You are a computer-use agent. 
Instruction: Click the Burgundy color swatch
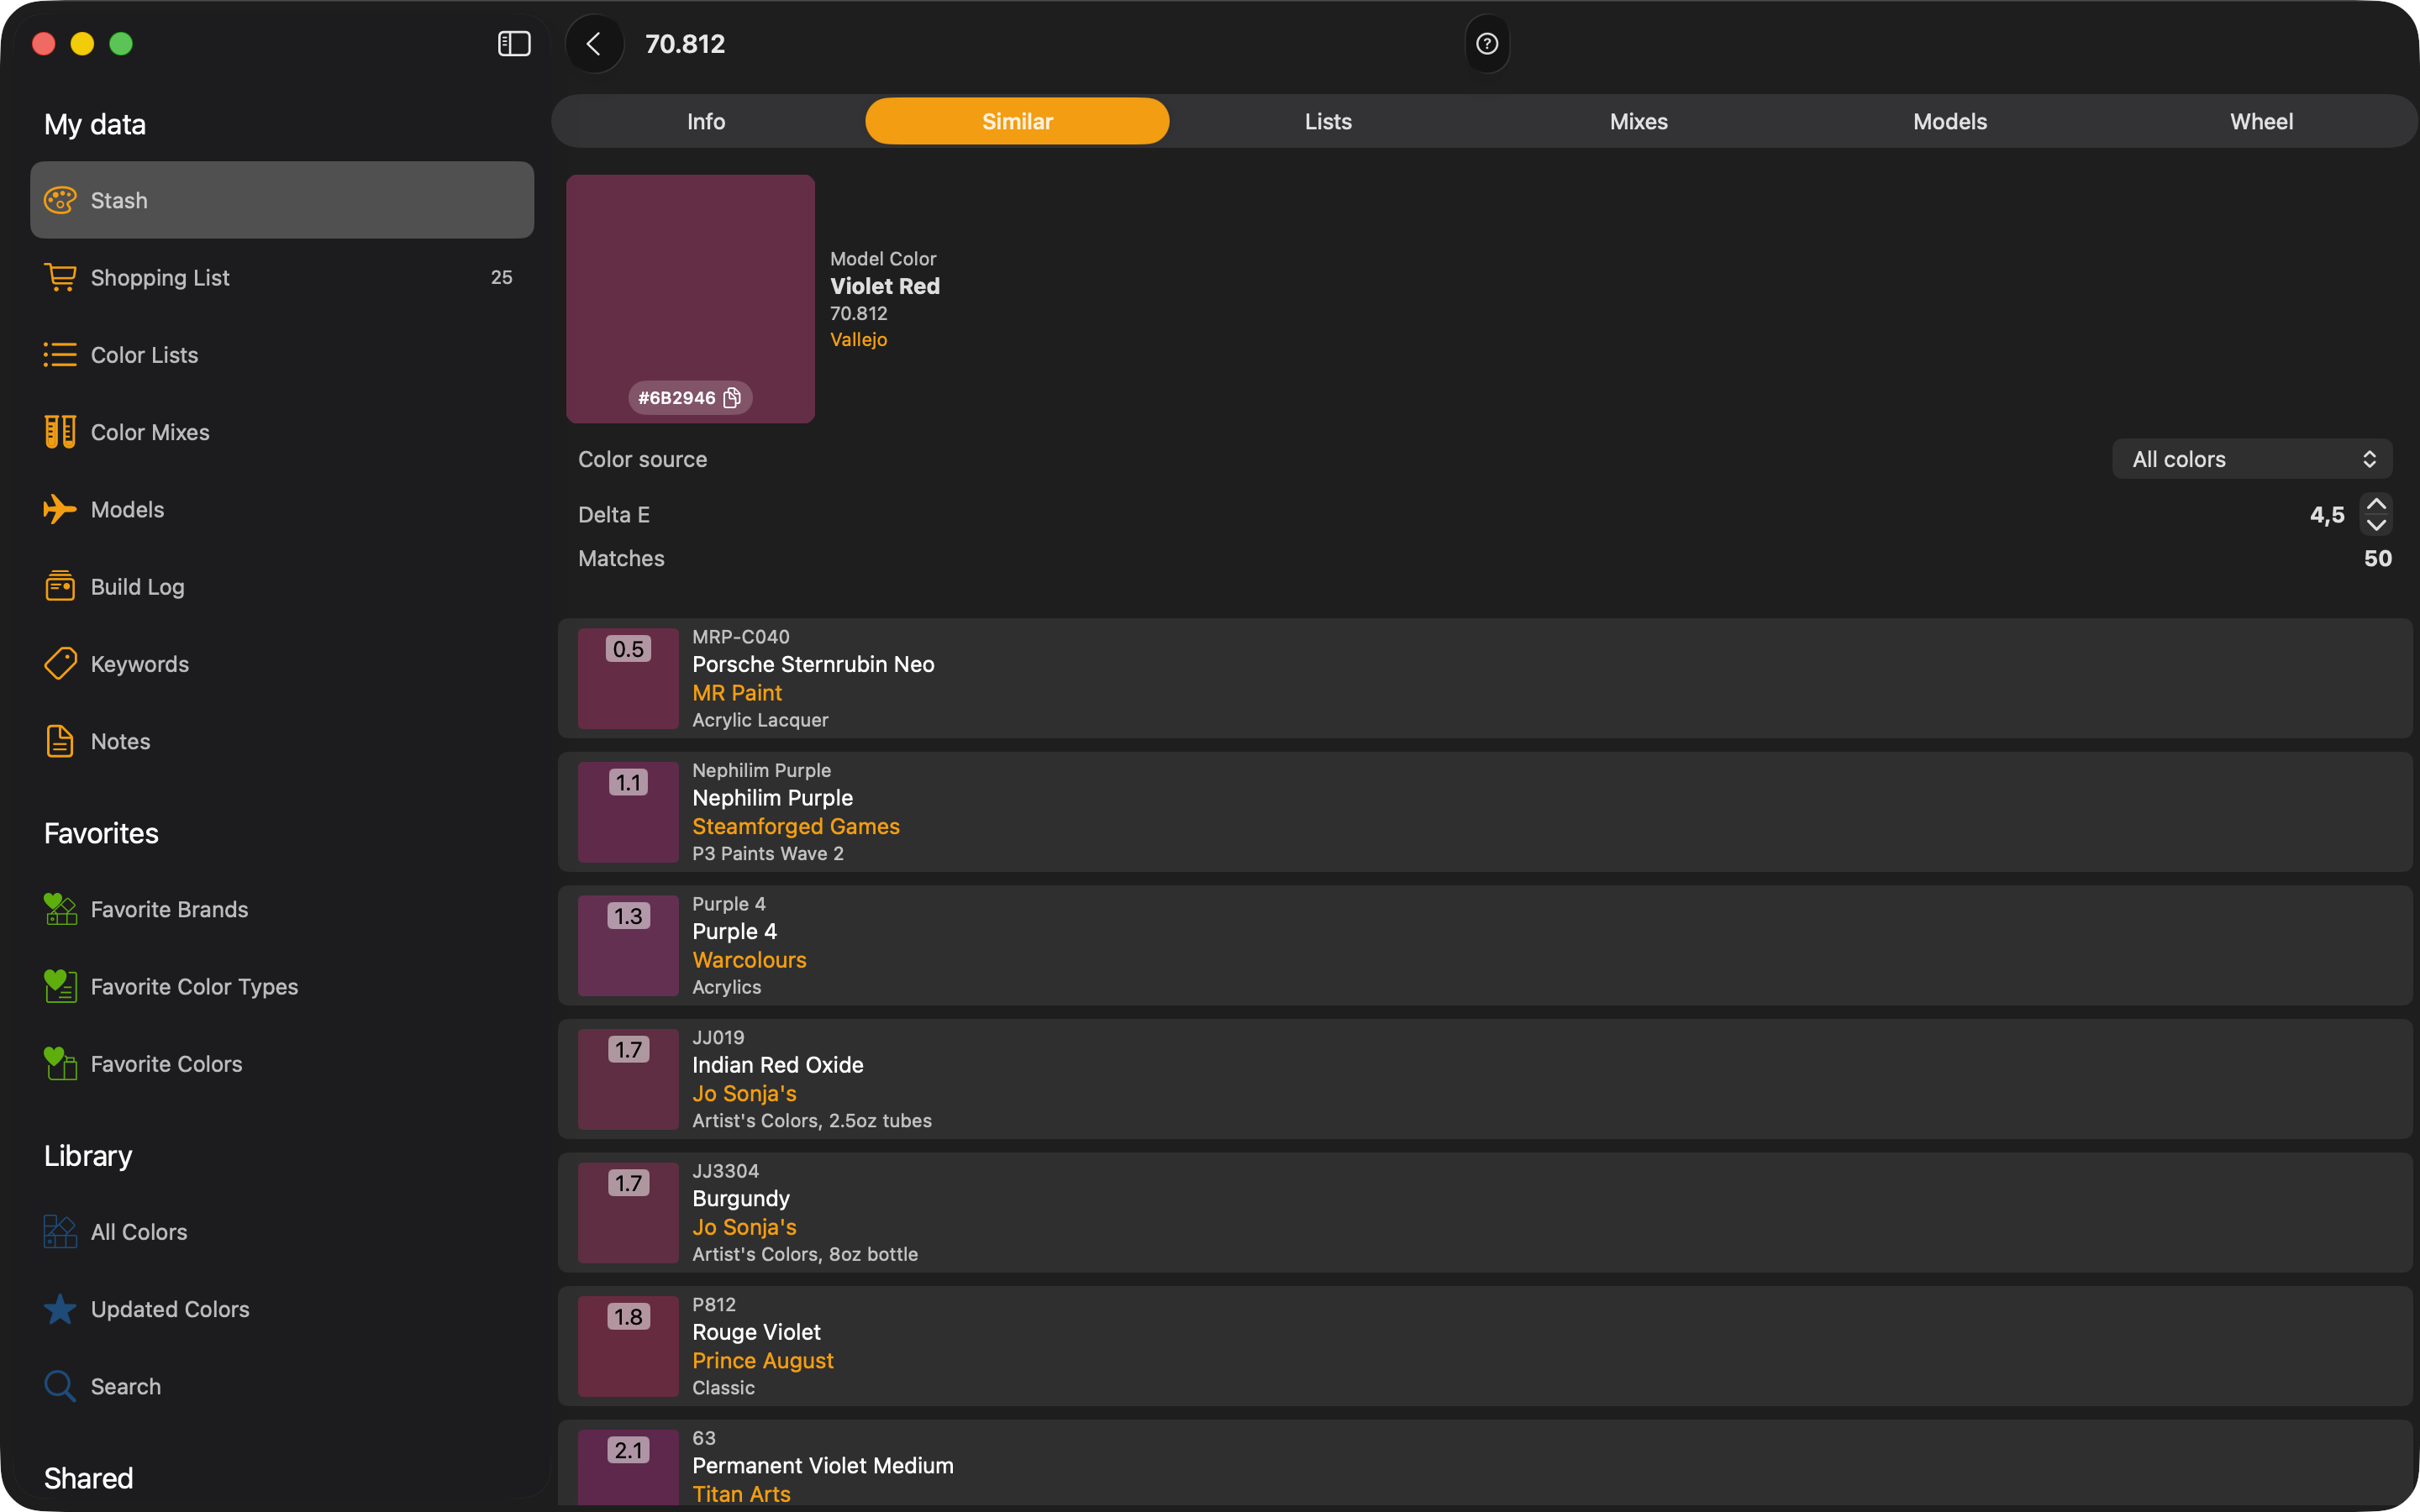point(628,1213)
